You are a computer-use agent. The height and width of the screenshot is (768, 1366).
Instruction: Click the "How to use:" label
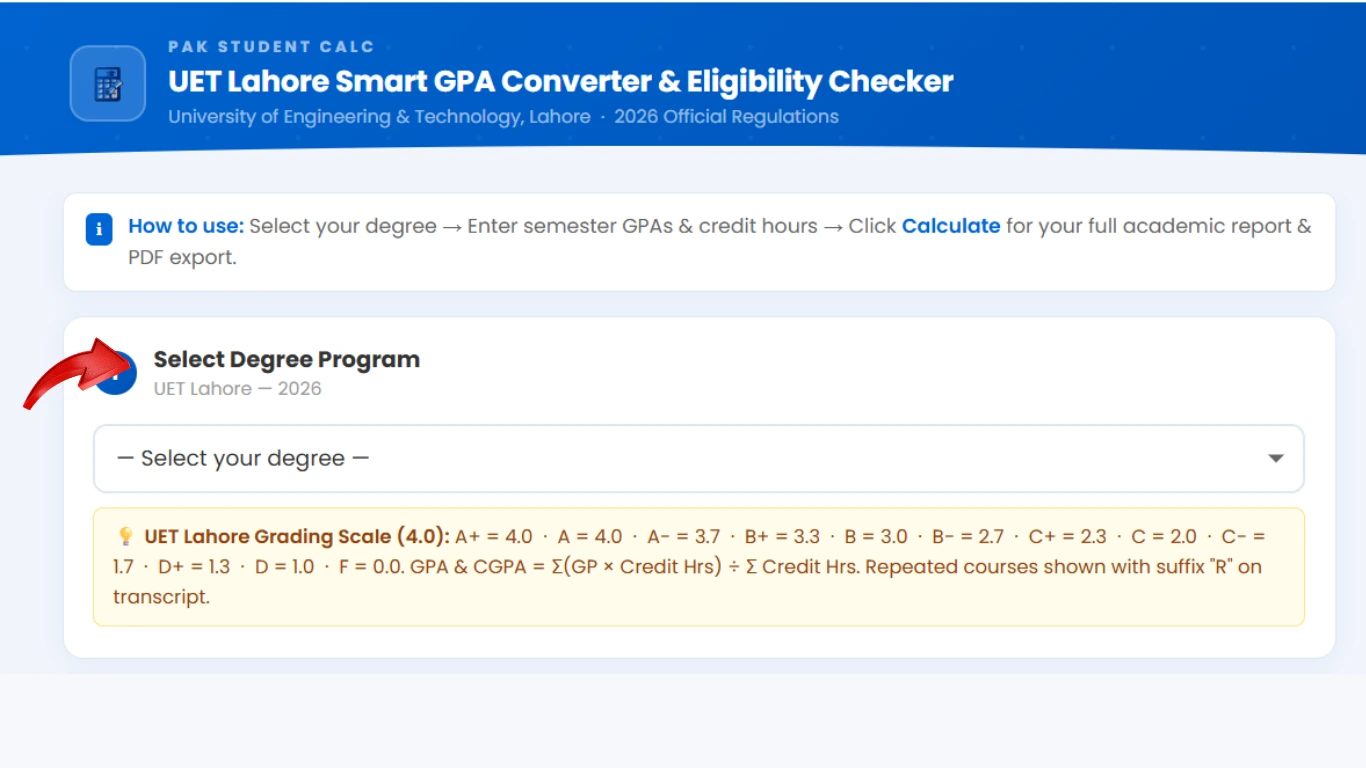pos(186,226)
